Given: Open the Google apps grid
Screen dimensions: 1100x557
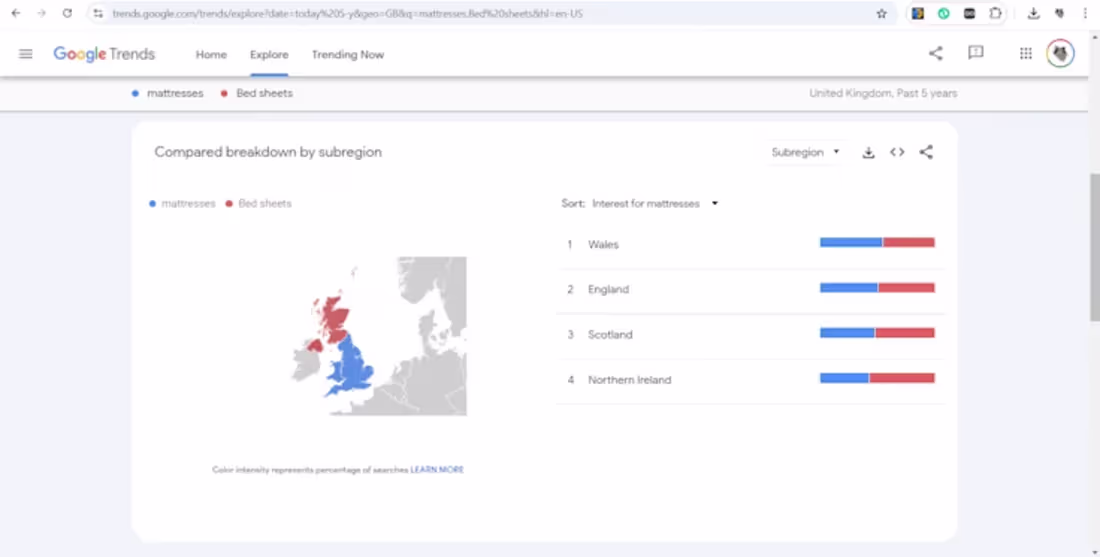Looking at the screenshot, I should point(1025,54).
